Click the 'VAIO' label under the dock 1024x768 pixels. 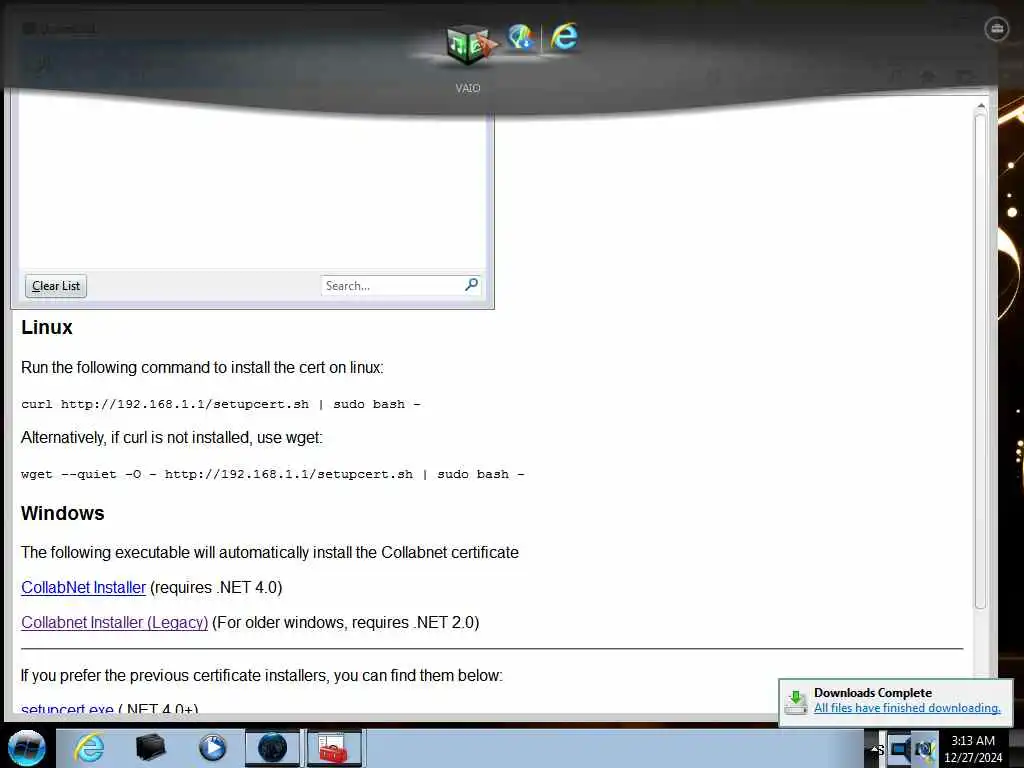point(468,88)
